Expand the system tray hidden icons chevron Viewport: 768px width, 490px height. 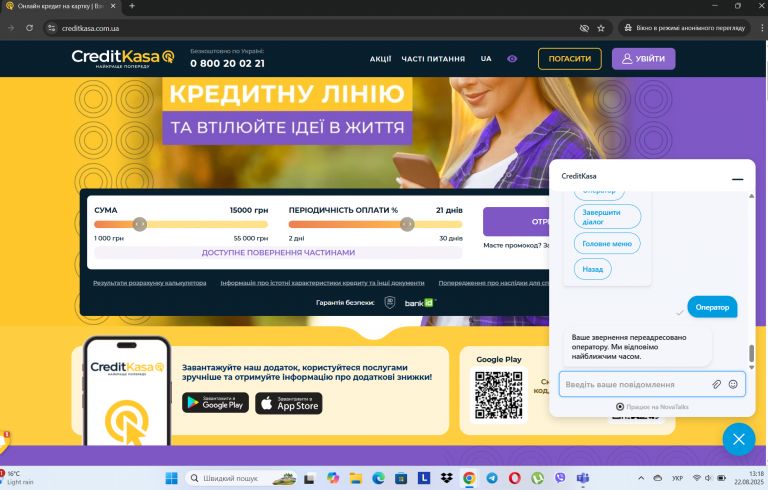coord(641,478)
